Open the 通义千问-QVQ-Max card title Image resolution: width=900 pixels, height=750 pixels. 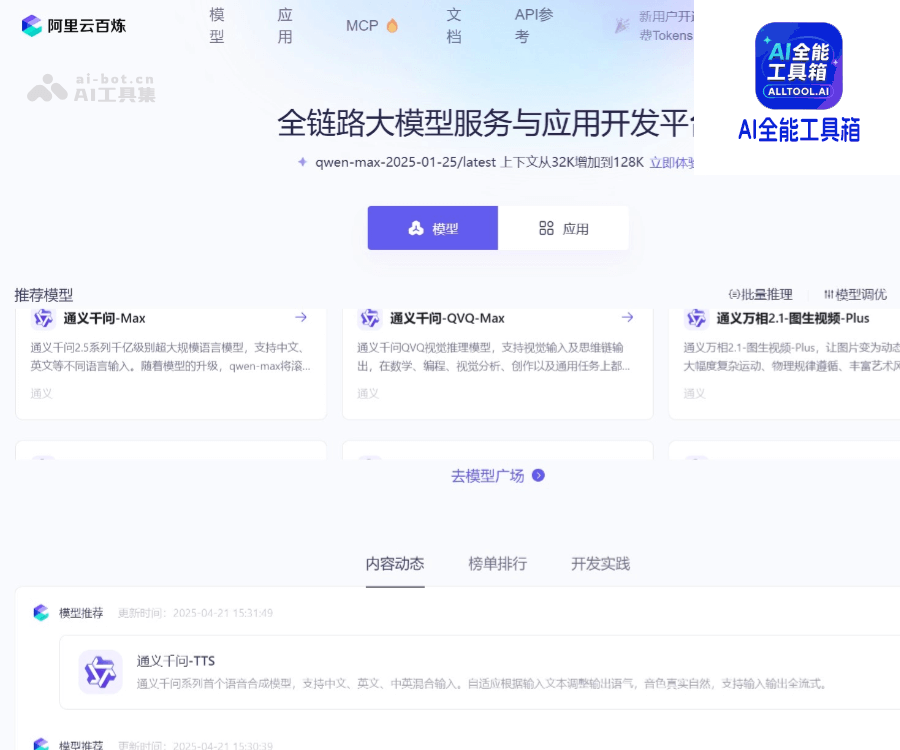447,318
